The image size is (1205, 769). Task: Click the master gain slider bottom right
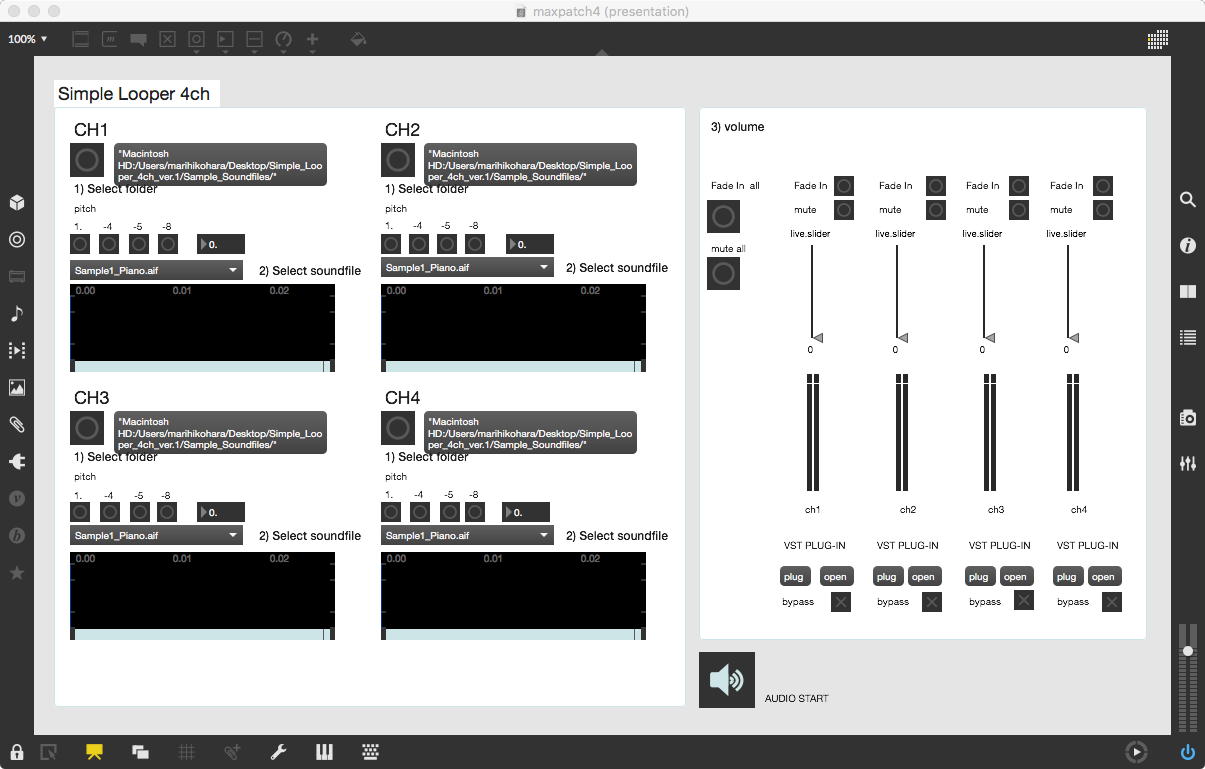click(x=1188, y=651)
